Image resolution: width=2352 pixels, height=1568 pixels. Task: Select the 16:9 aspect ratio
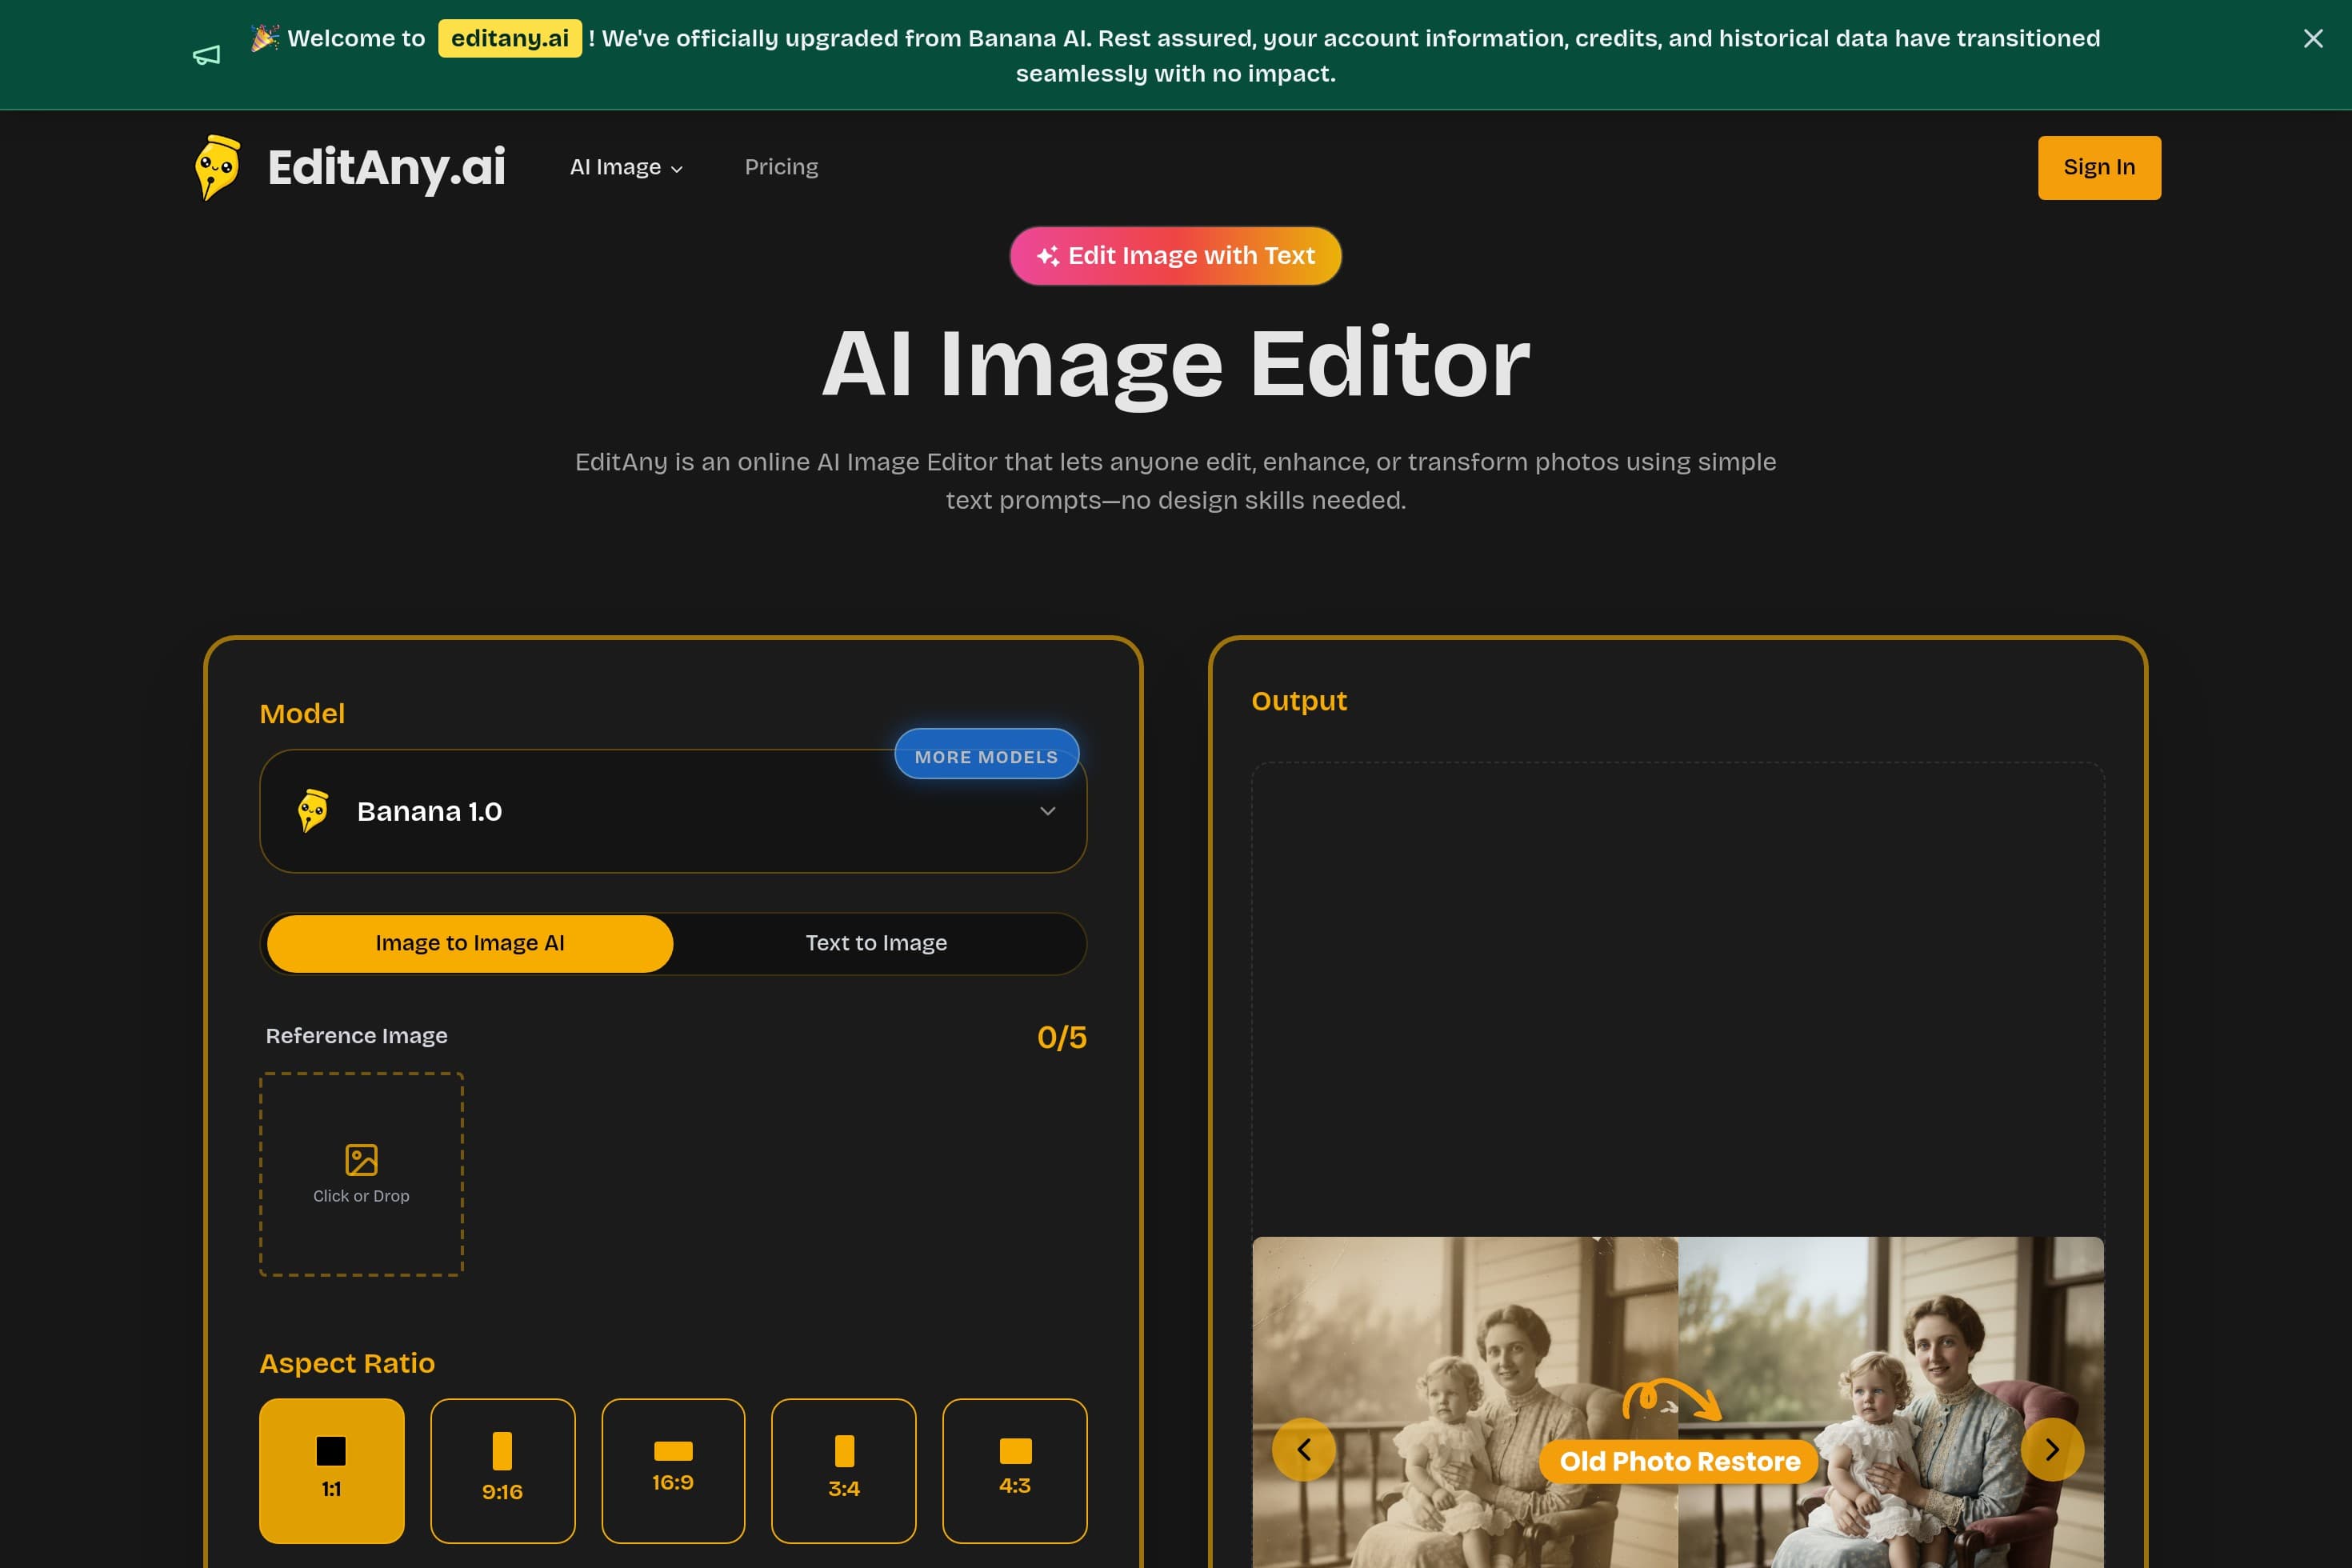[x=673, y=1470]
